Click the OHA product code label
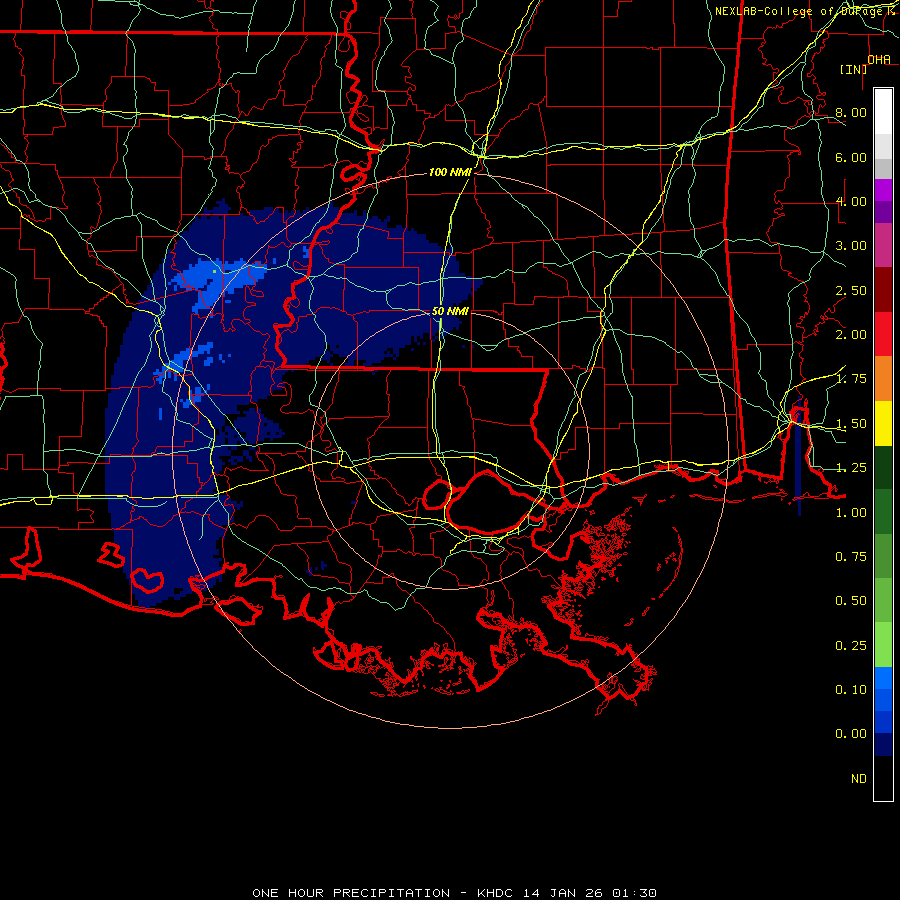 [x=879, y=59]
